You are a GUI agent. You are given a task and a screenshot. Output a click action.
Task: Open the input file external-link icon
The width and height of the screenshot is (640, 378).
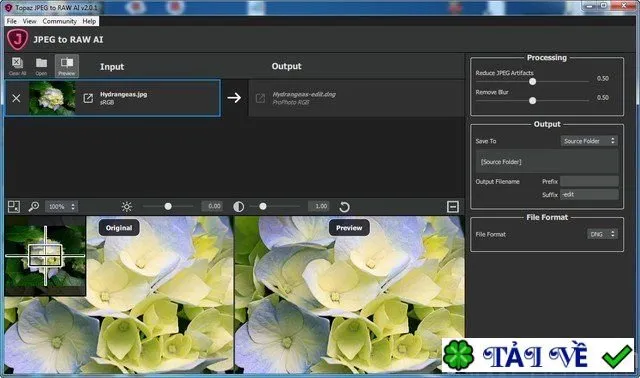[88, 98]
